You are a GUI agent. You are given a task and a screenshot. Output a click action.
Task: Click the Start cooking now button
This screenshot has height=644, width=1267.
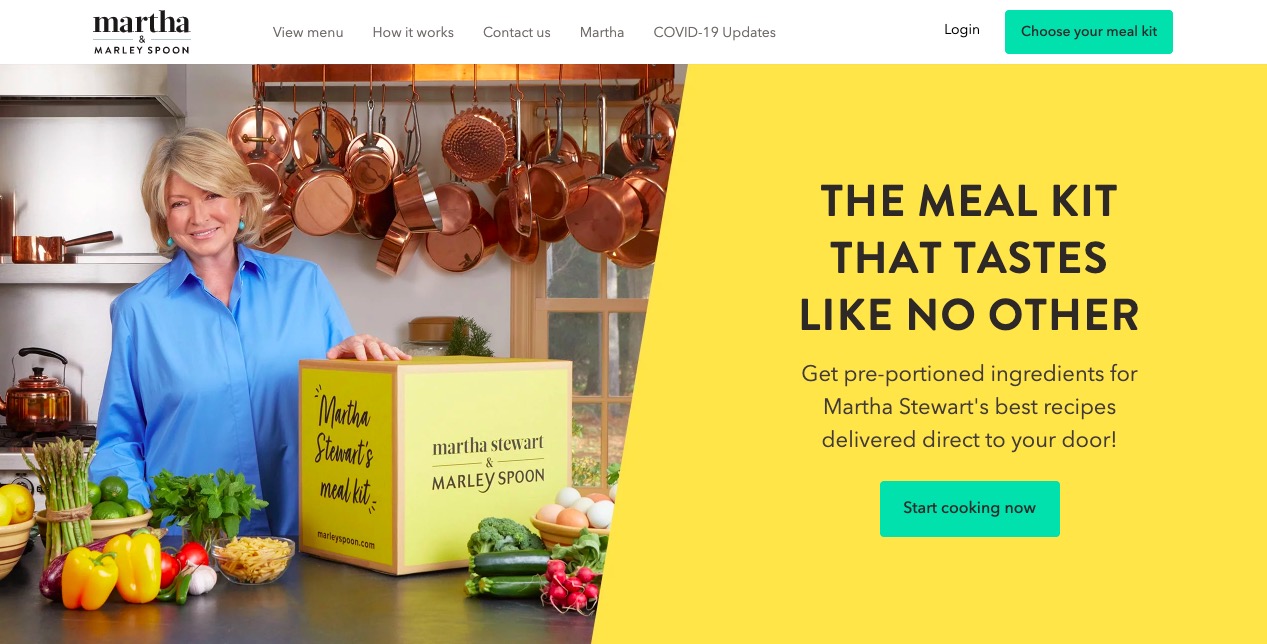click(x=970, y=508)
